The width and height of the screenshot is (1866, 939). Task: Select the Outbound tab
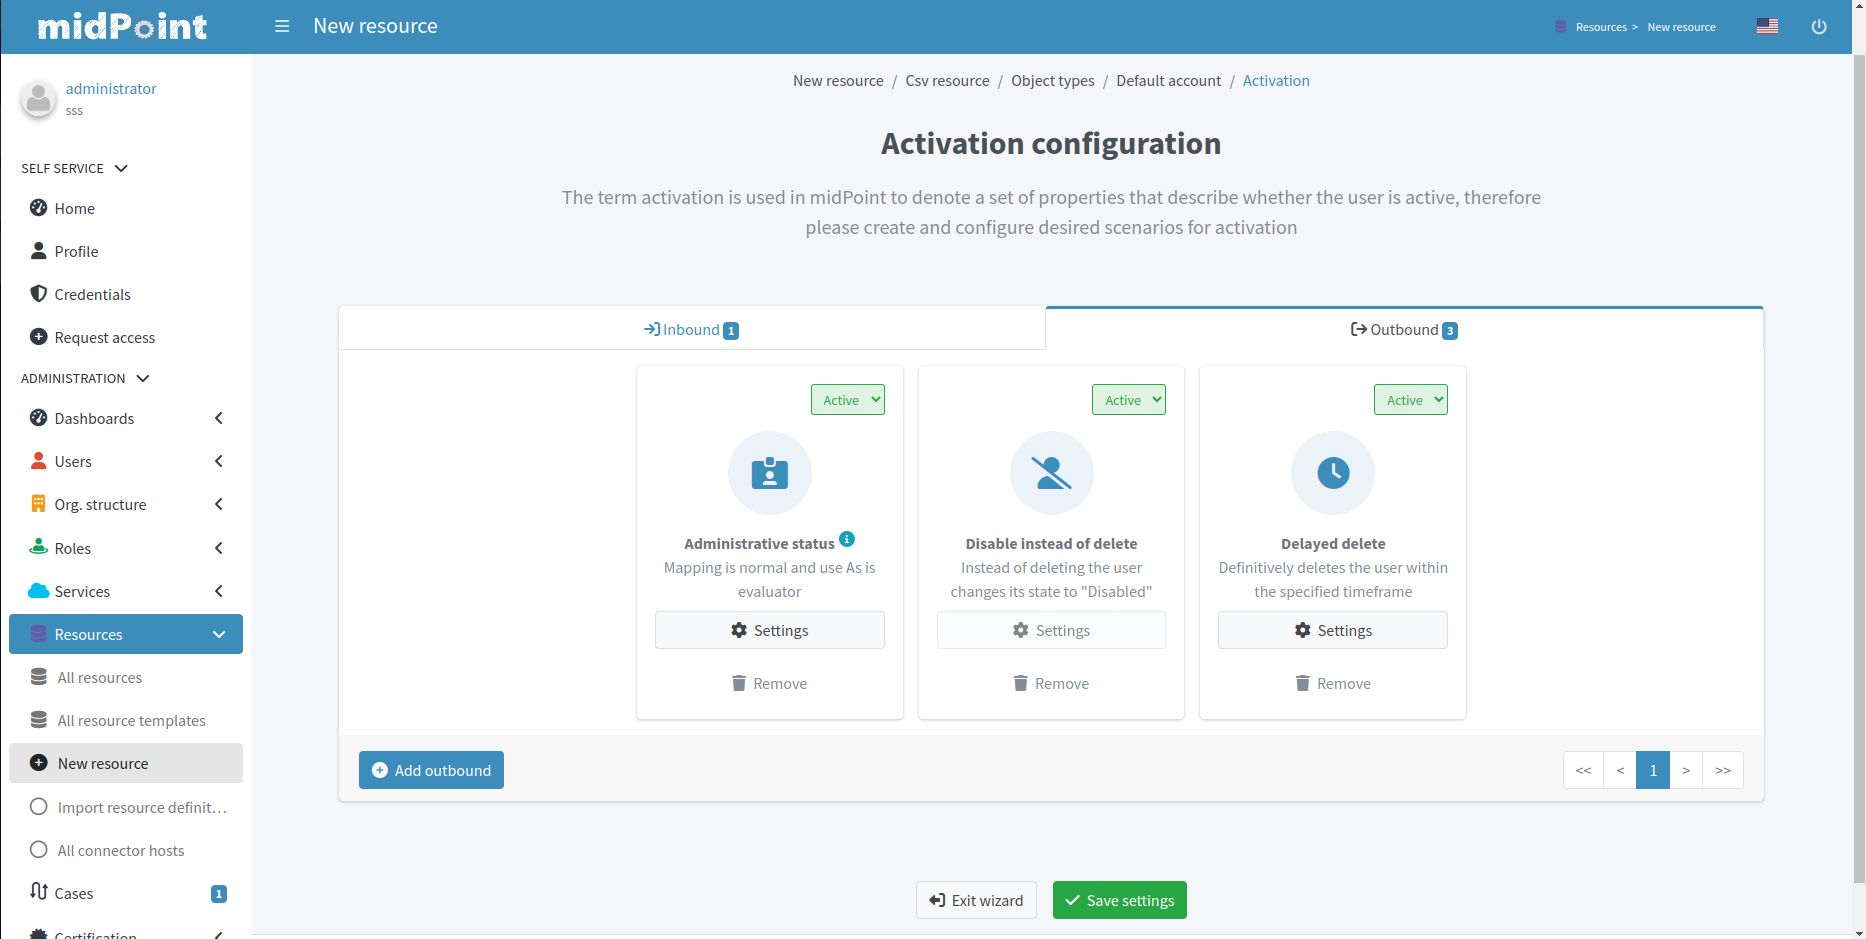click(x=1403, y=329)
